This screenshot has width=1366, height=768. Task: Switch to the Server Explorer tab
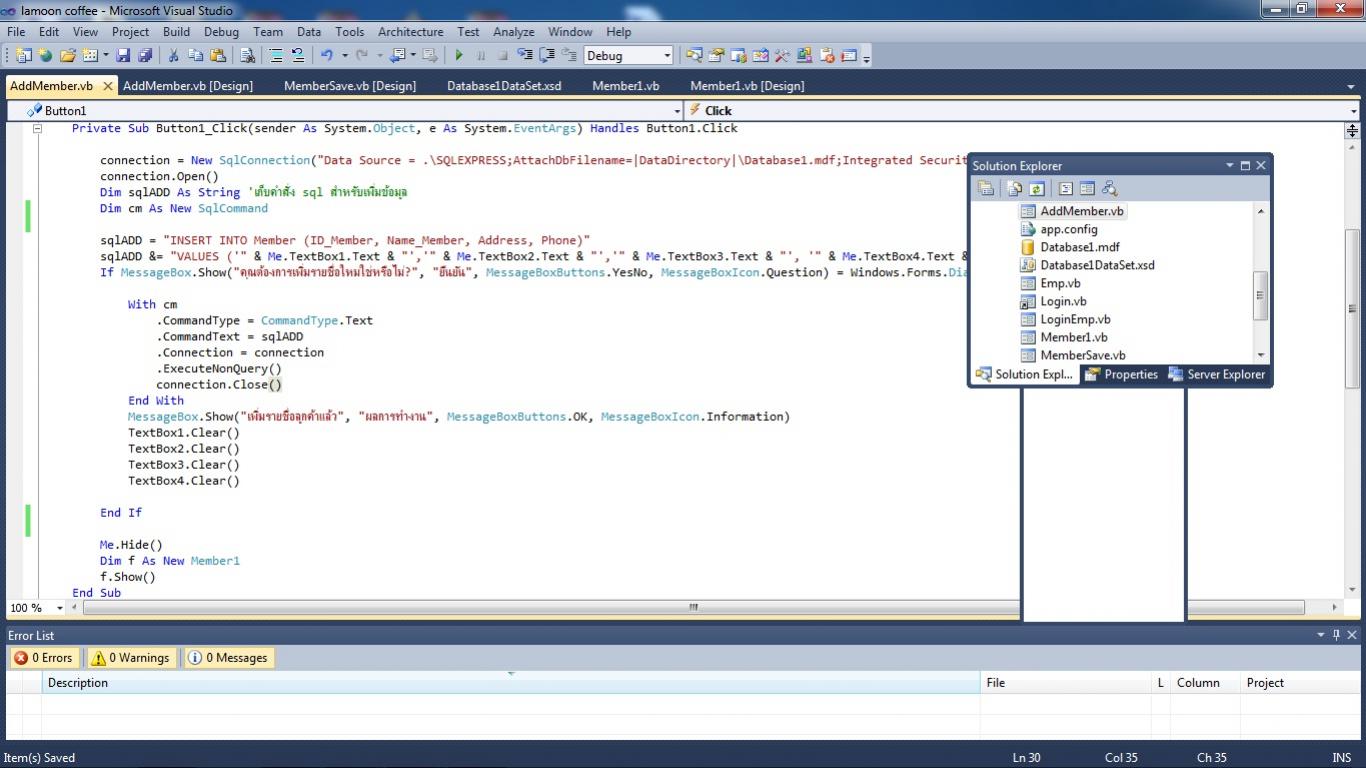pyautogui.click(x=1216, y=374)
